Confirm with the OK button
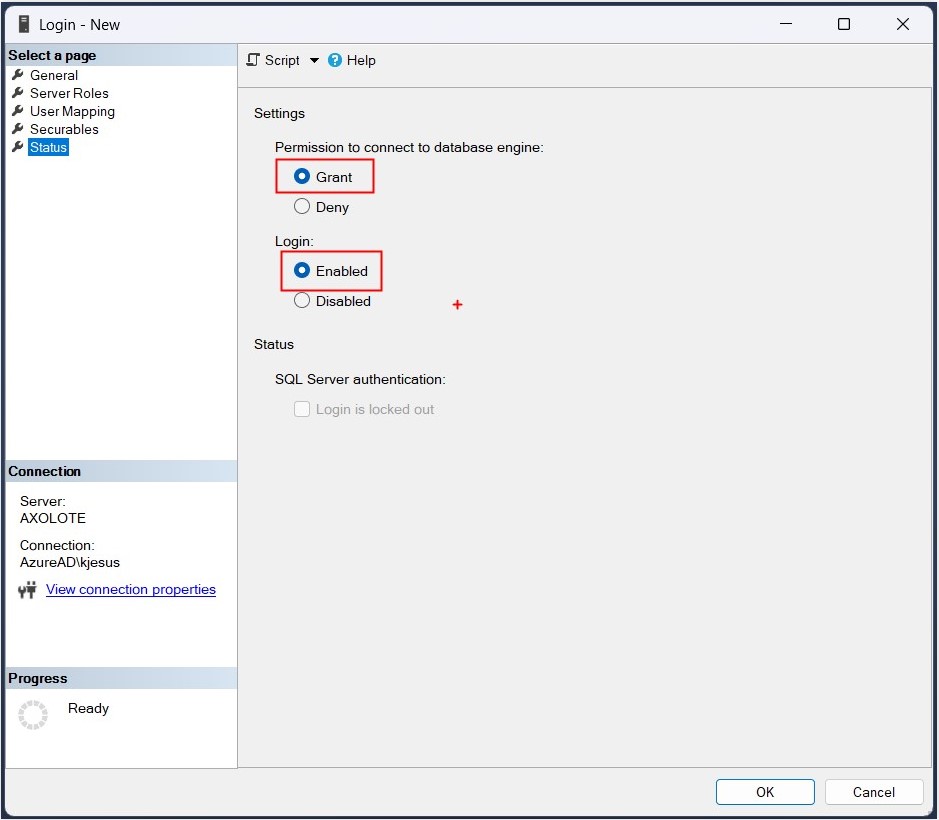The width and height of the screenshot is (939, 820). pos(765,792)
